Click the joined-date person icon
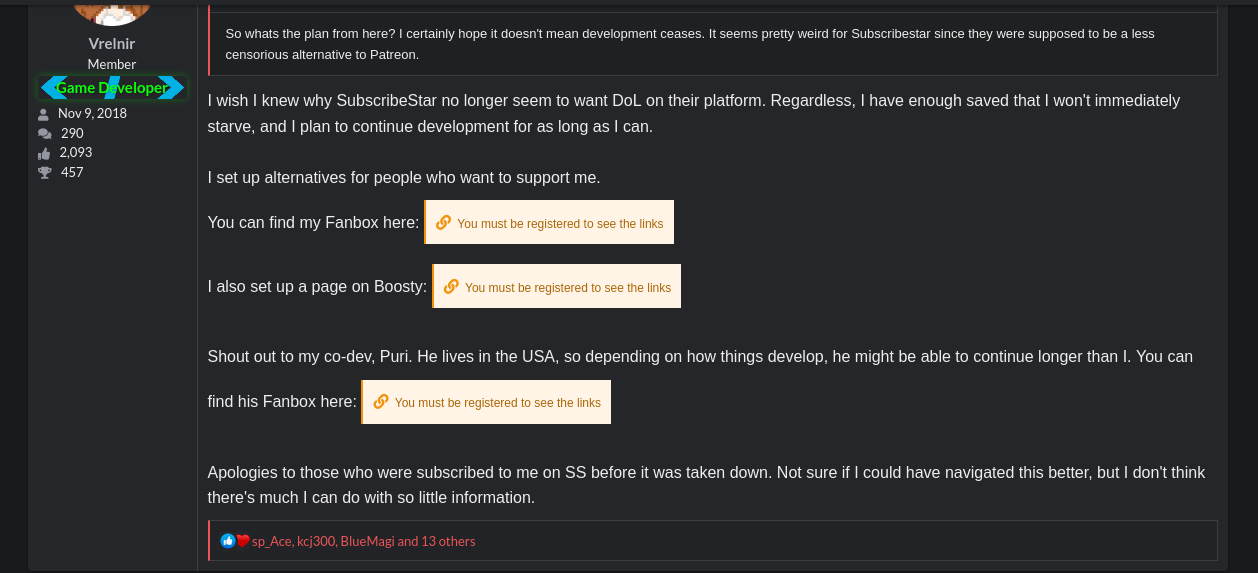The image size is (1258, 573). pyautogui.click(x=44, y=114)
